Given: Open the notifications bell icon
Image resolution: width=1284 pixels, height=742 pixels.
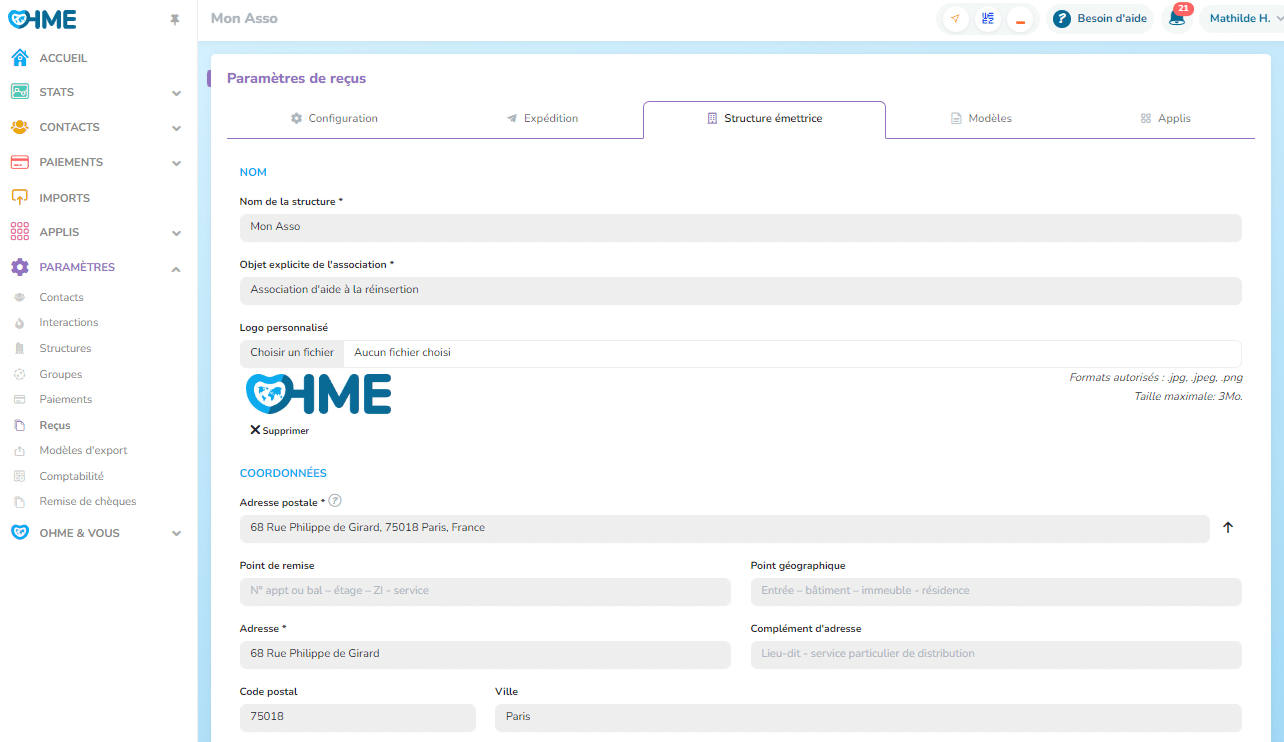Looking at the screenshot, I should (1177, 18).
